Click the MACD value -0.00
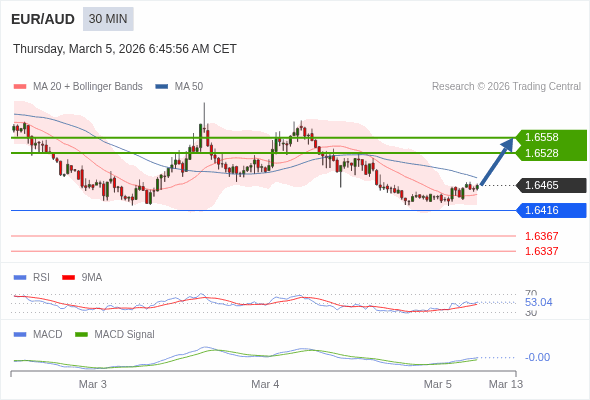The width and height of the screenshot is (590, 400). (537, 357)
